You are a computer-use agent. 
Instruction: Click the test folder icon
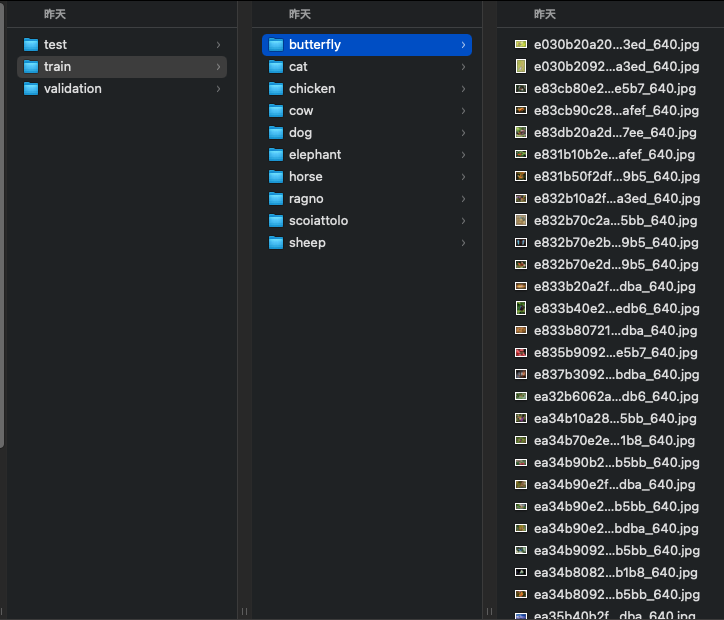(x=30, y=45)
